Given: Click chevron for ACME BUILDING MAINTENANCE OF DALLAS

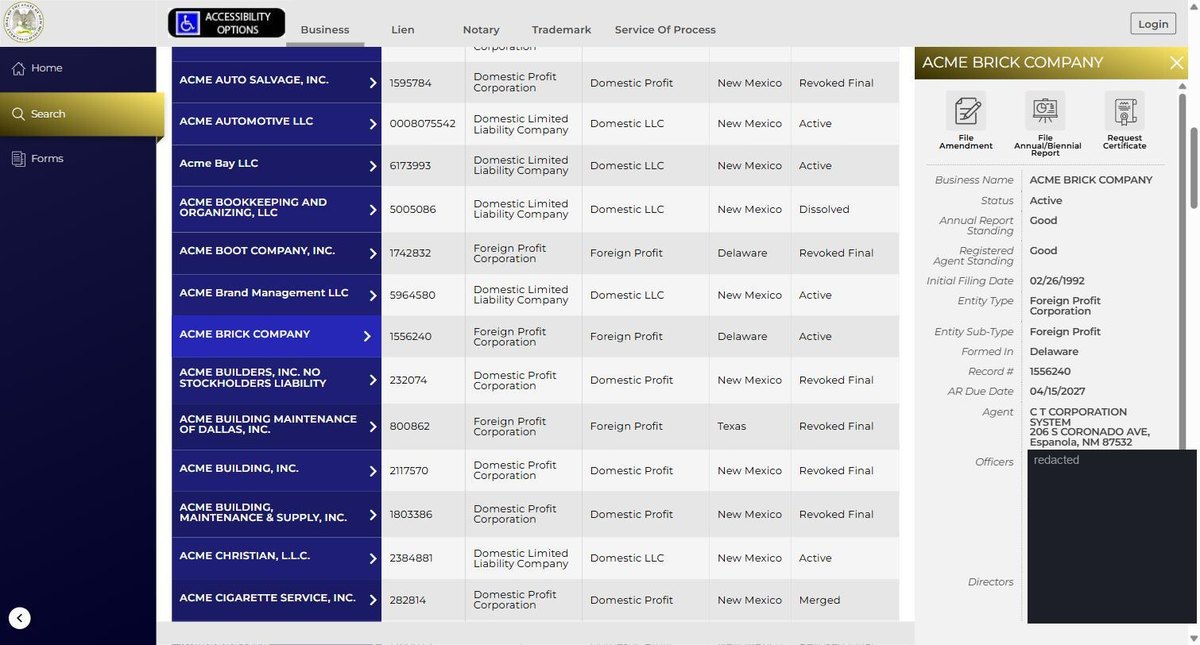Looking at the screenshot, I should [372, 426].
